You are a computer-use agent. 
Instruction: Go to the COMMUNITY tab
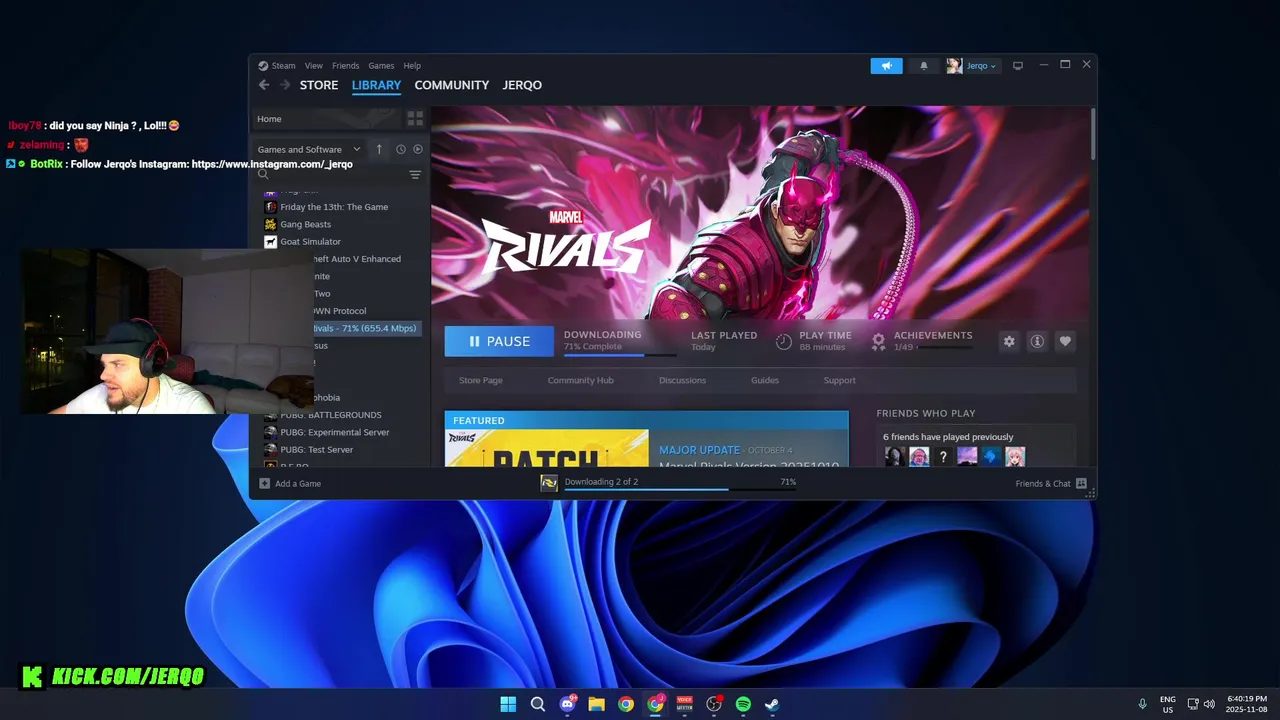click(x=452, y=85)
